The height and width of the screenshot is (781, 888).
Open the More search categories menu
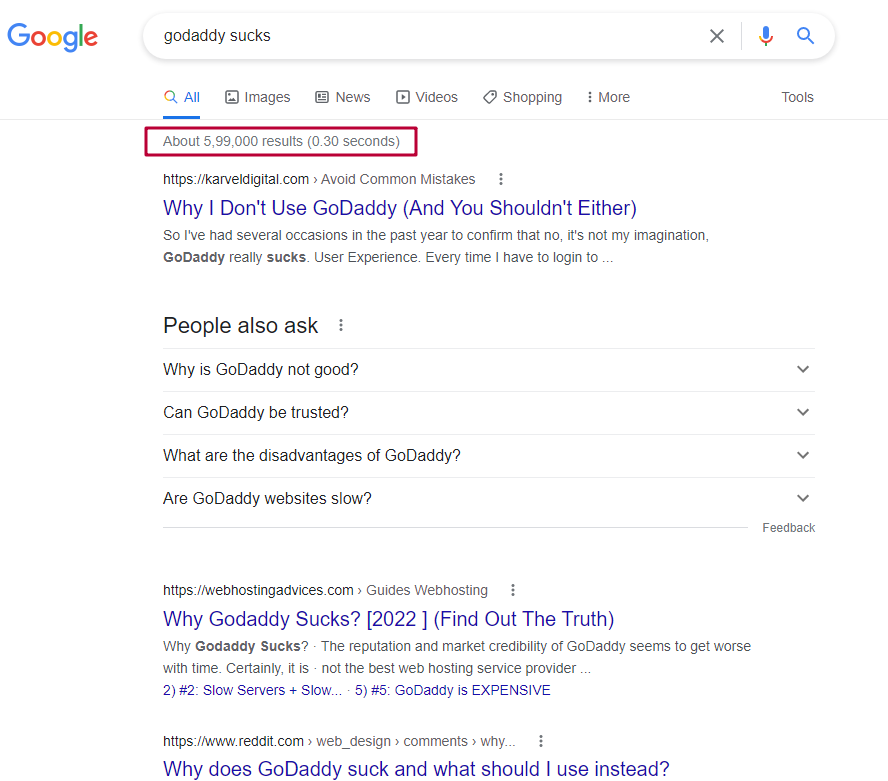click(x=607, y=97)
